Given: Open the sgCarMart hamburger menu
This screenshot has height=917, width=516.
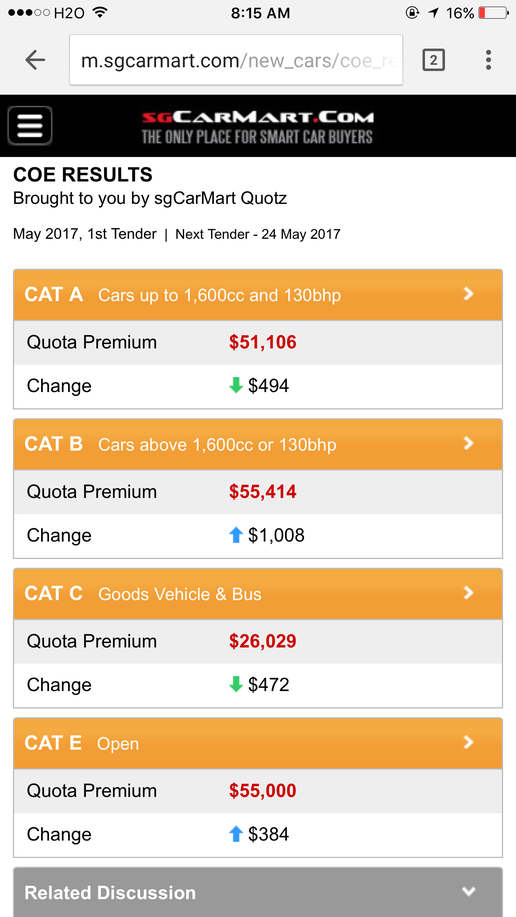Looking at the screenshot, I should pos(30,126).
